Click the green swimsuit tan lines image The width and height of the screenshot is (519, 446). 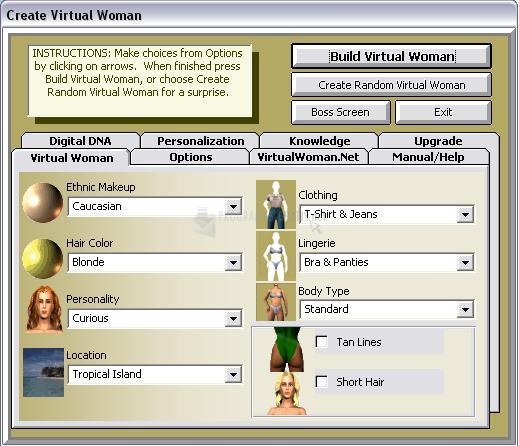pos(287,349)
